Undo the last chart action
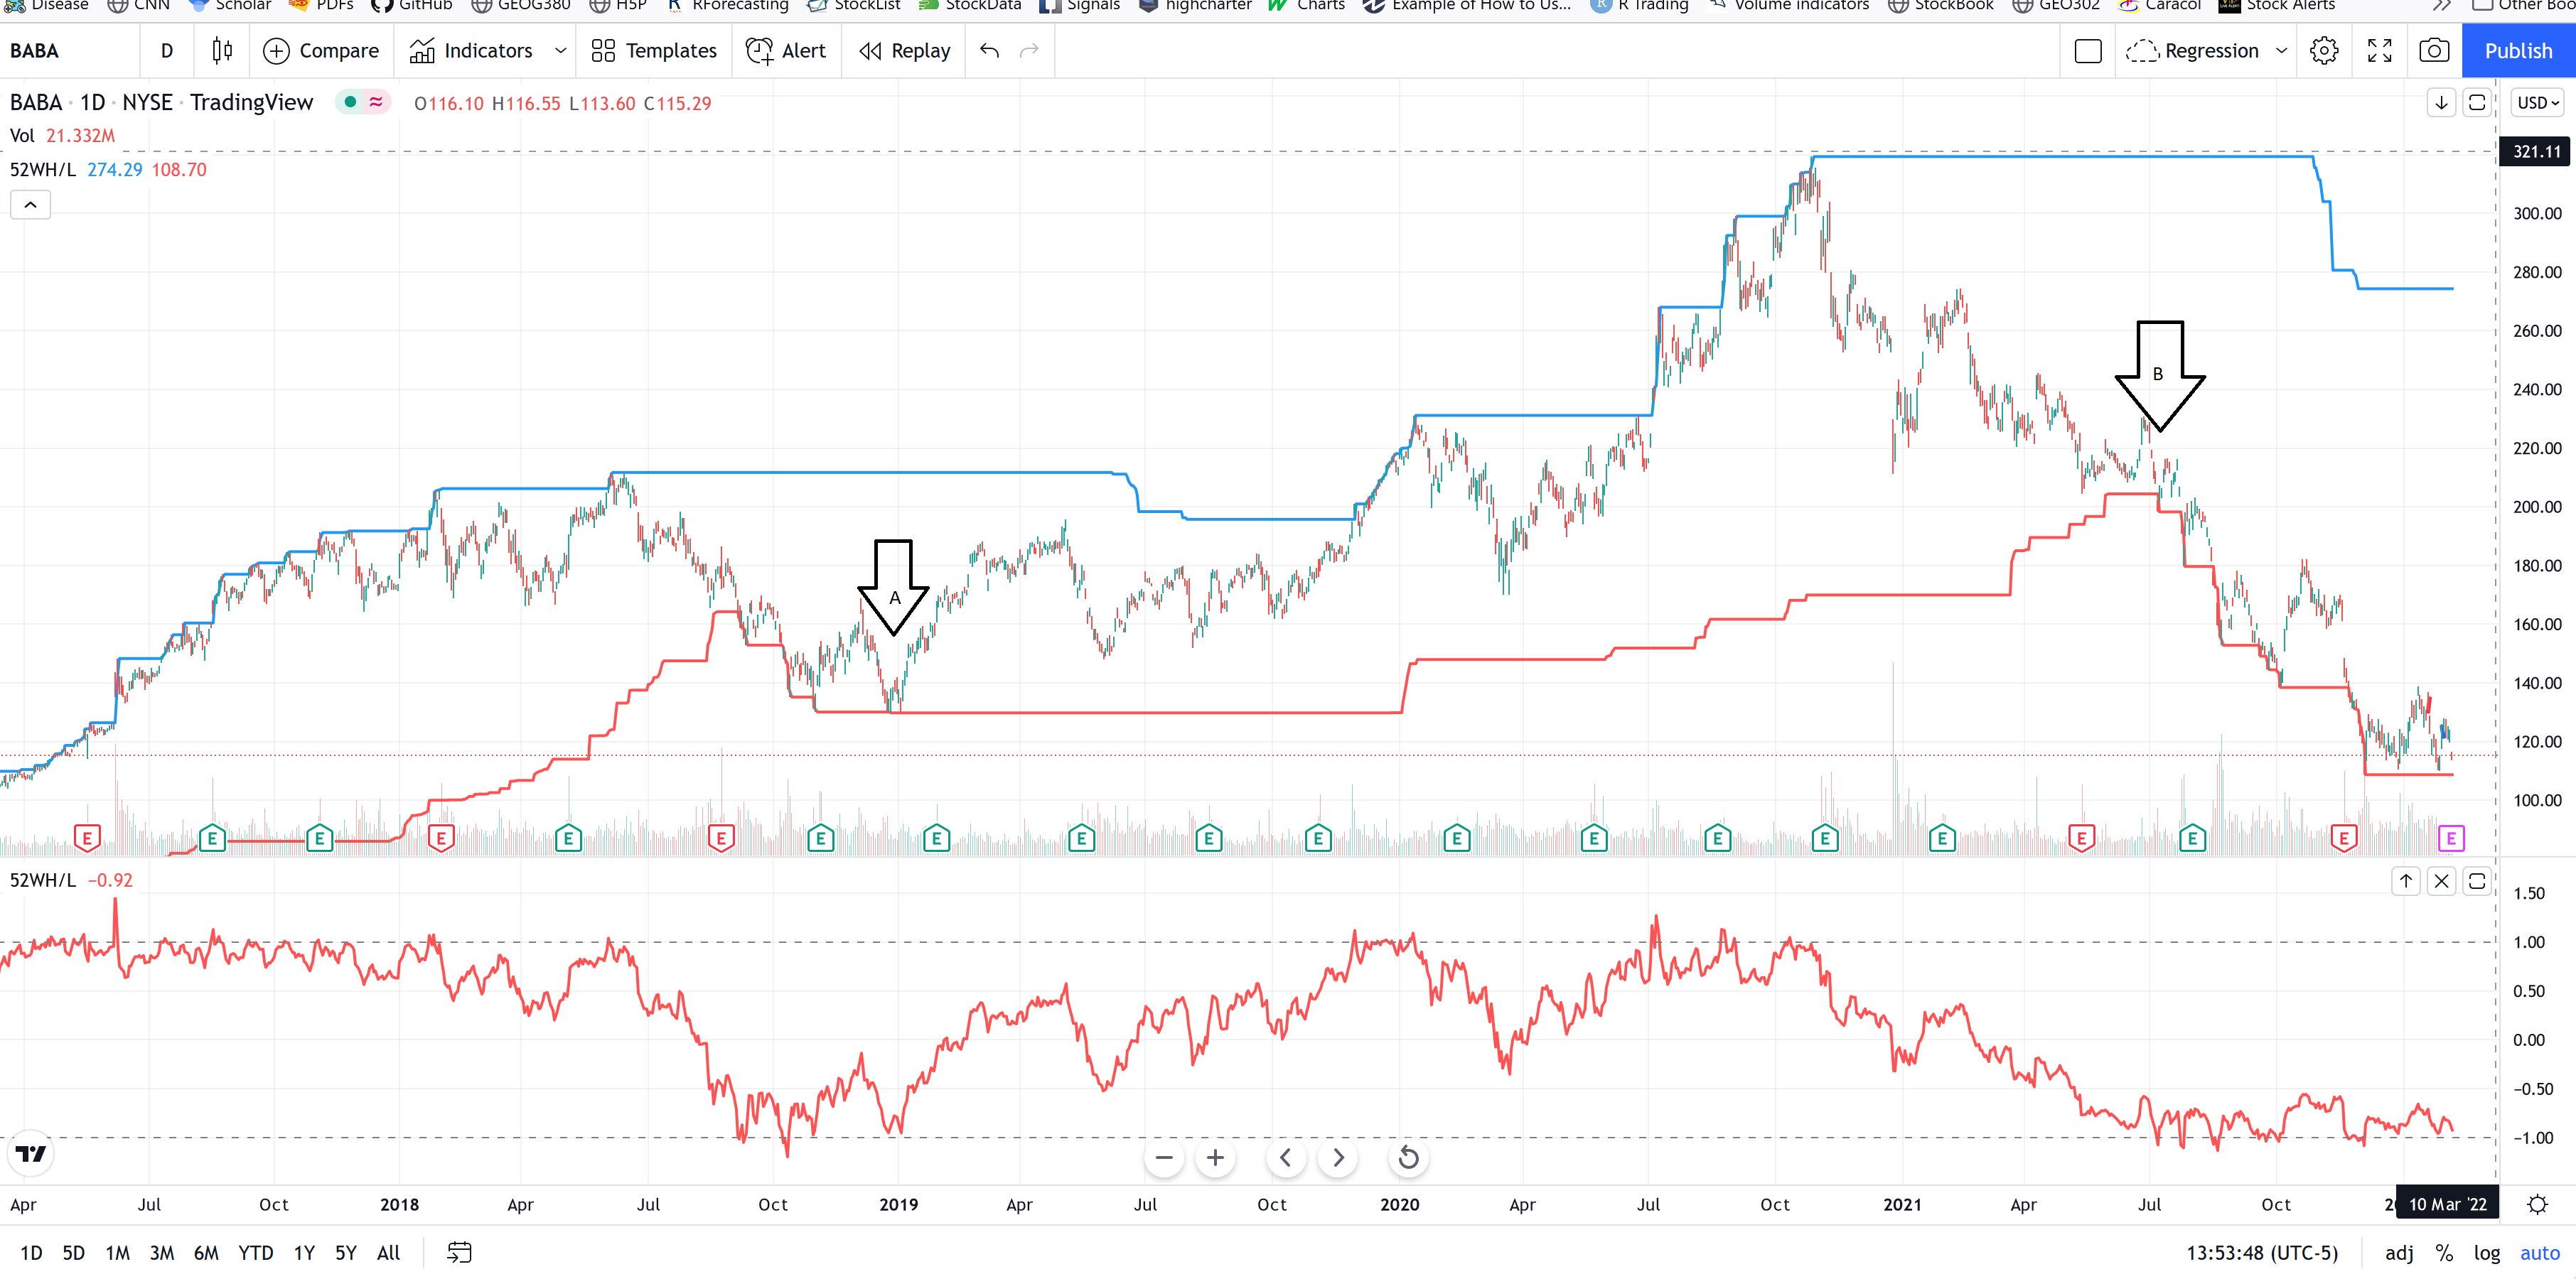The width and height of the screenshot is (2576, 1279). pos(989,50)
